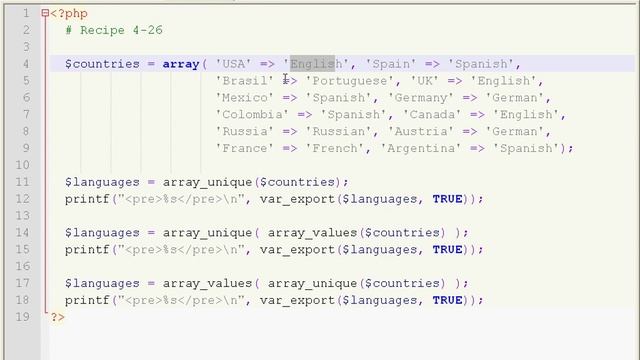Click the 'Brasil' key string

[244, 81]
